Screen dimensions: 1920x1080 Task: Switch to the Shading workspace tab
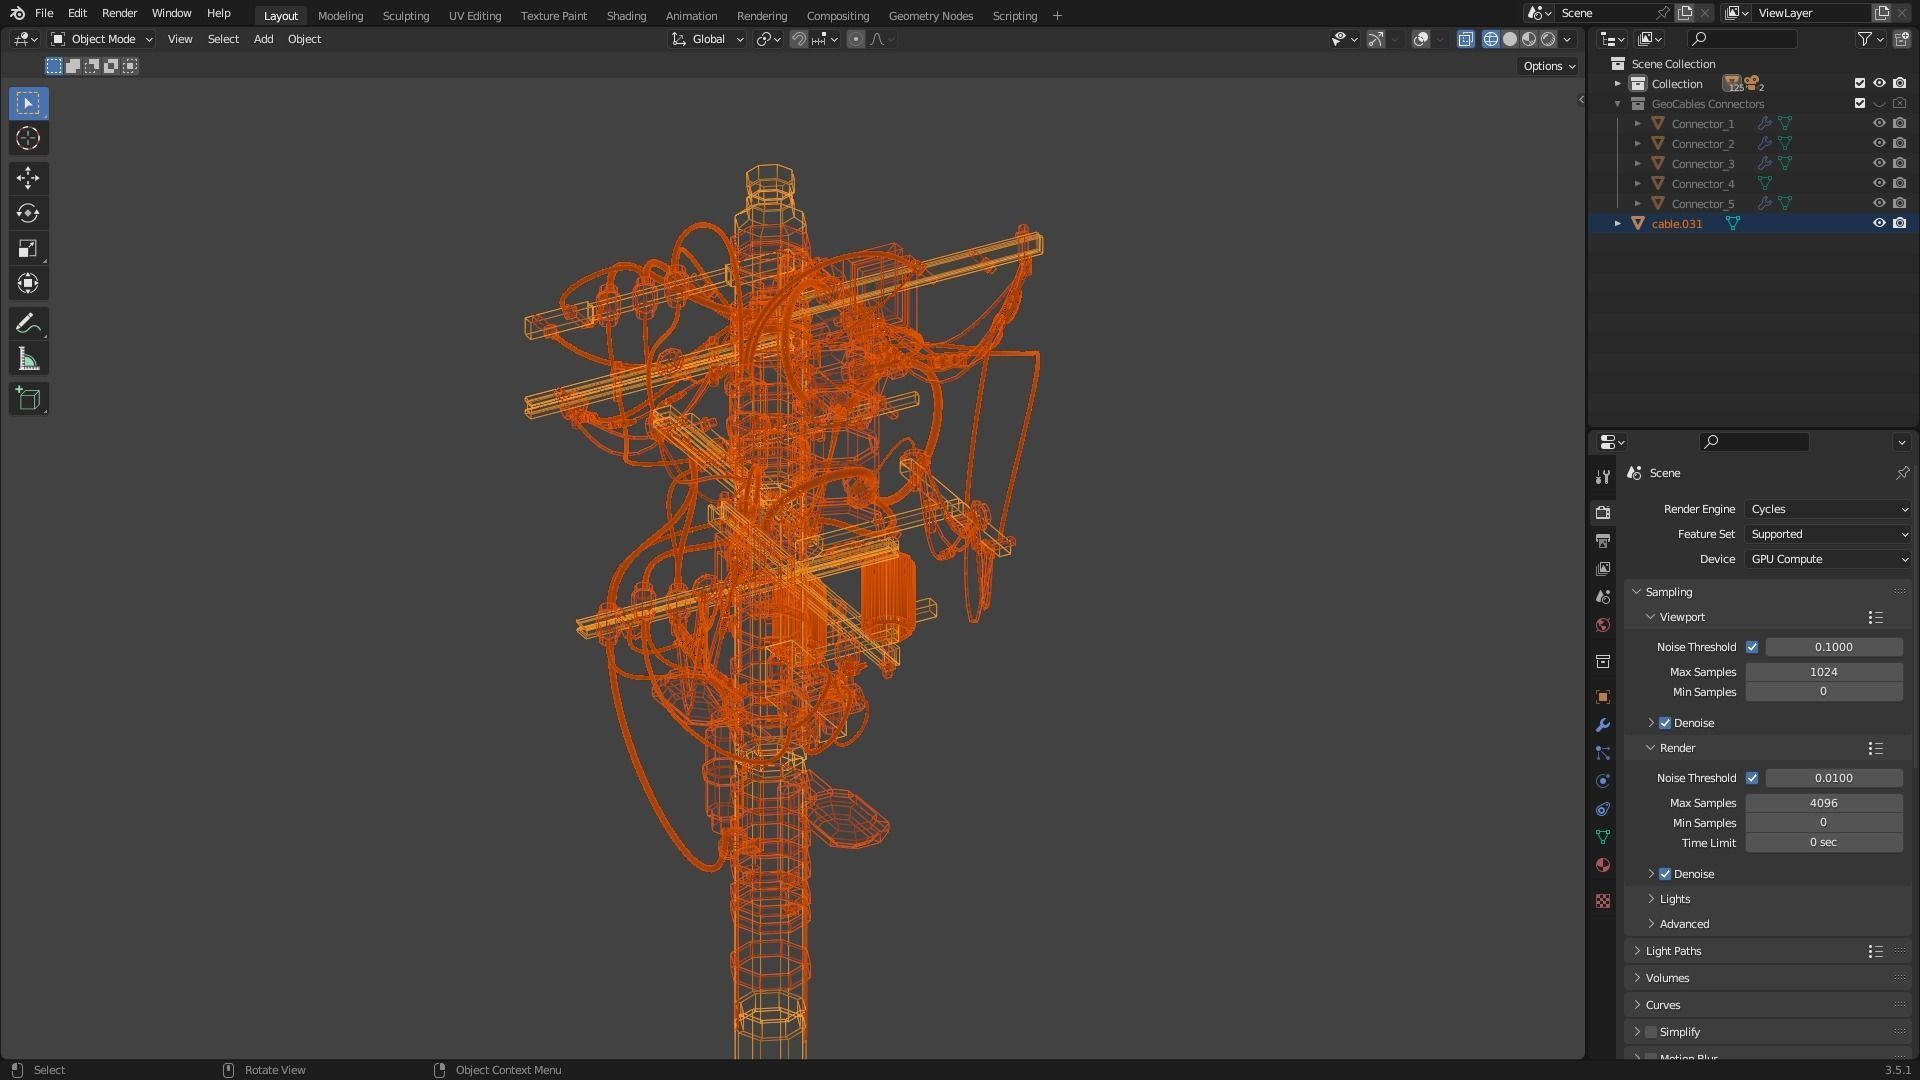click(626, 16)
